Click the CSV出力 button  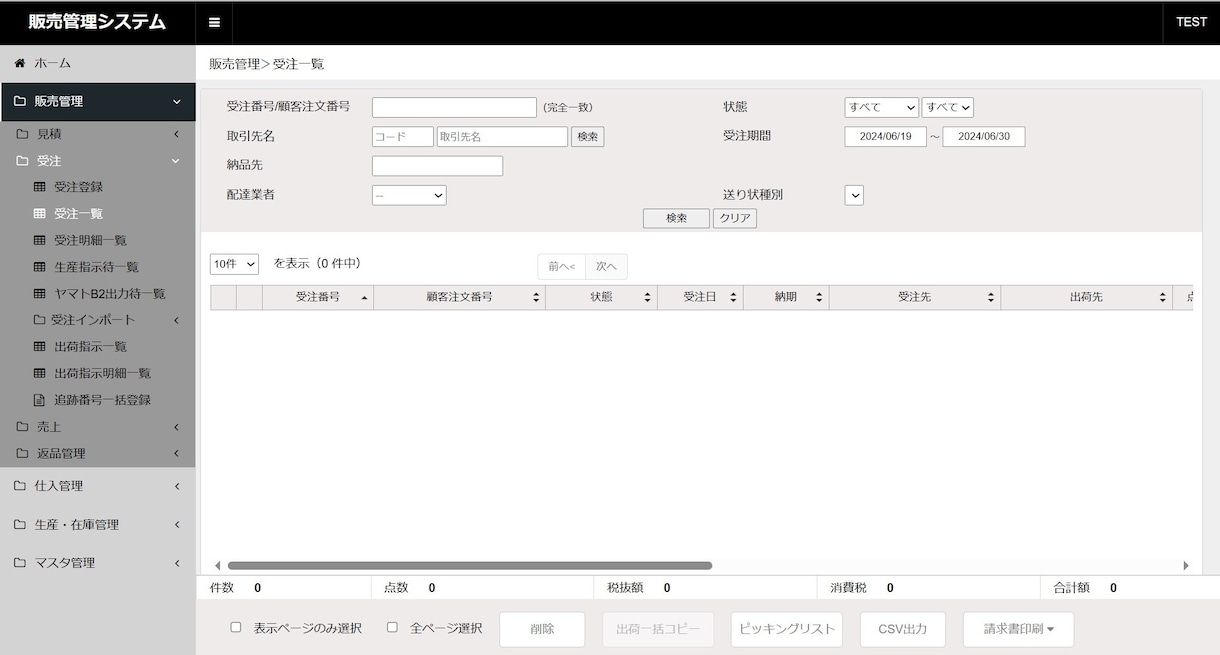[902, 630]
